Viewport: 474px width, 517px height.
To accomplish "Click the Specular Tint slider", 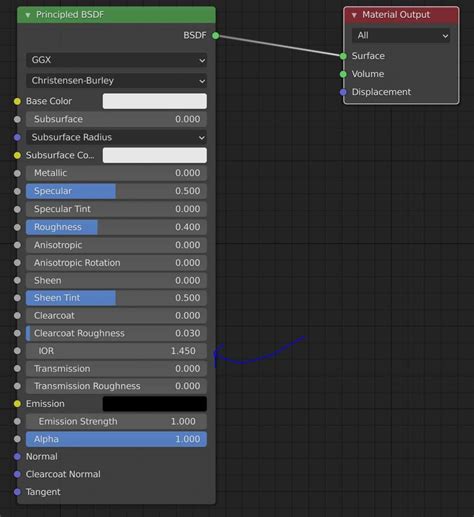I will [116, 209].
